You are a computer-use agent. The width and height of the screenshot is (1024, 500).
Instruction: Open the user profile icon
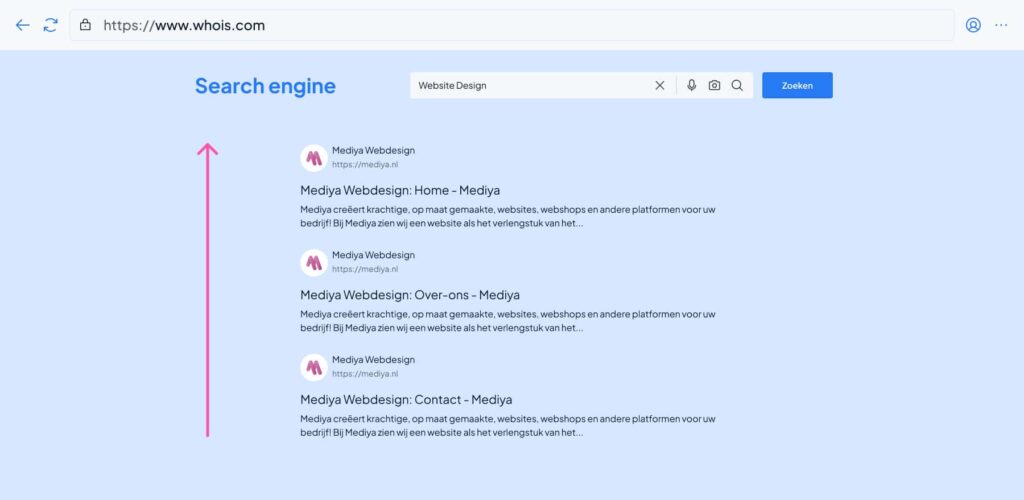point(973,25)
